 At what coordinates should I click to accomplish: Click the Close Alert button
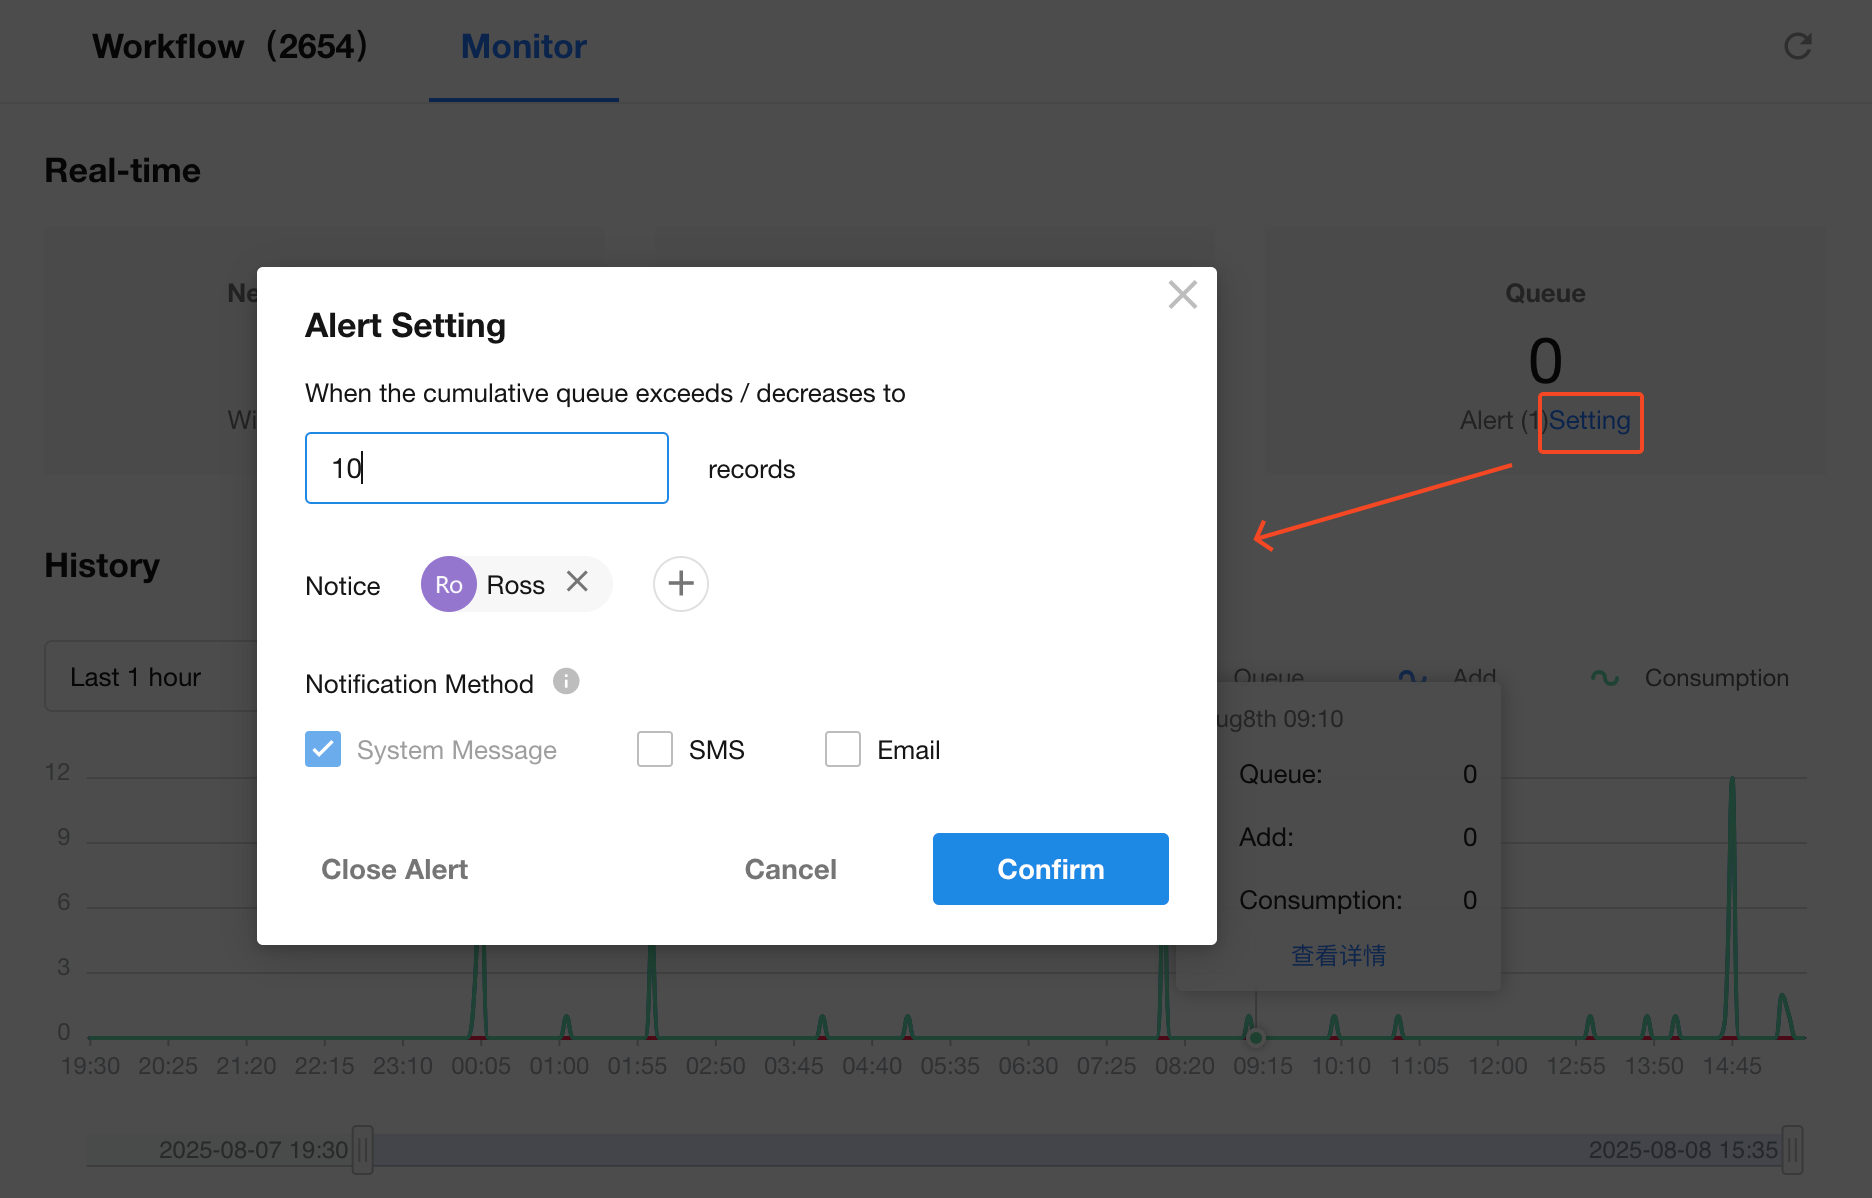[x=394, y=869]
